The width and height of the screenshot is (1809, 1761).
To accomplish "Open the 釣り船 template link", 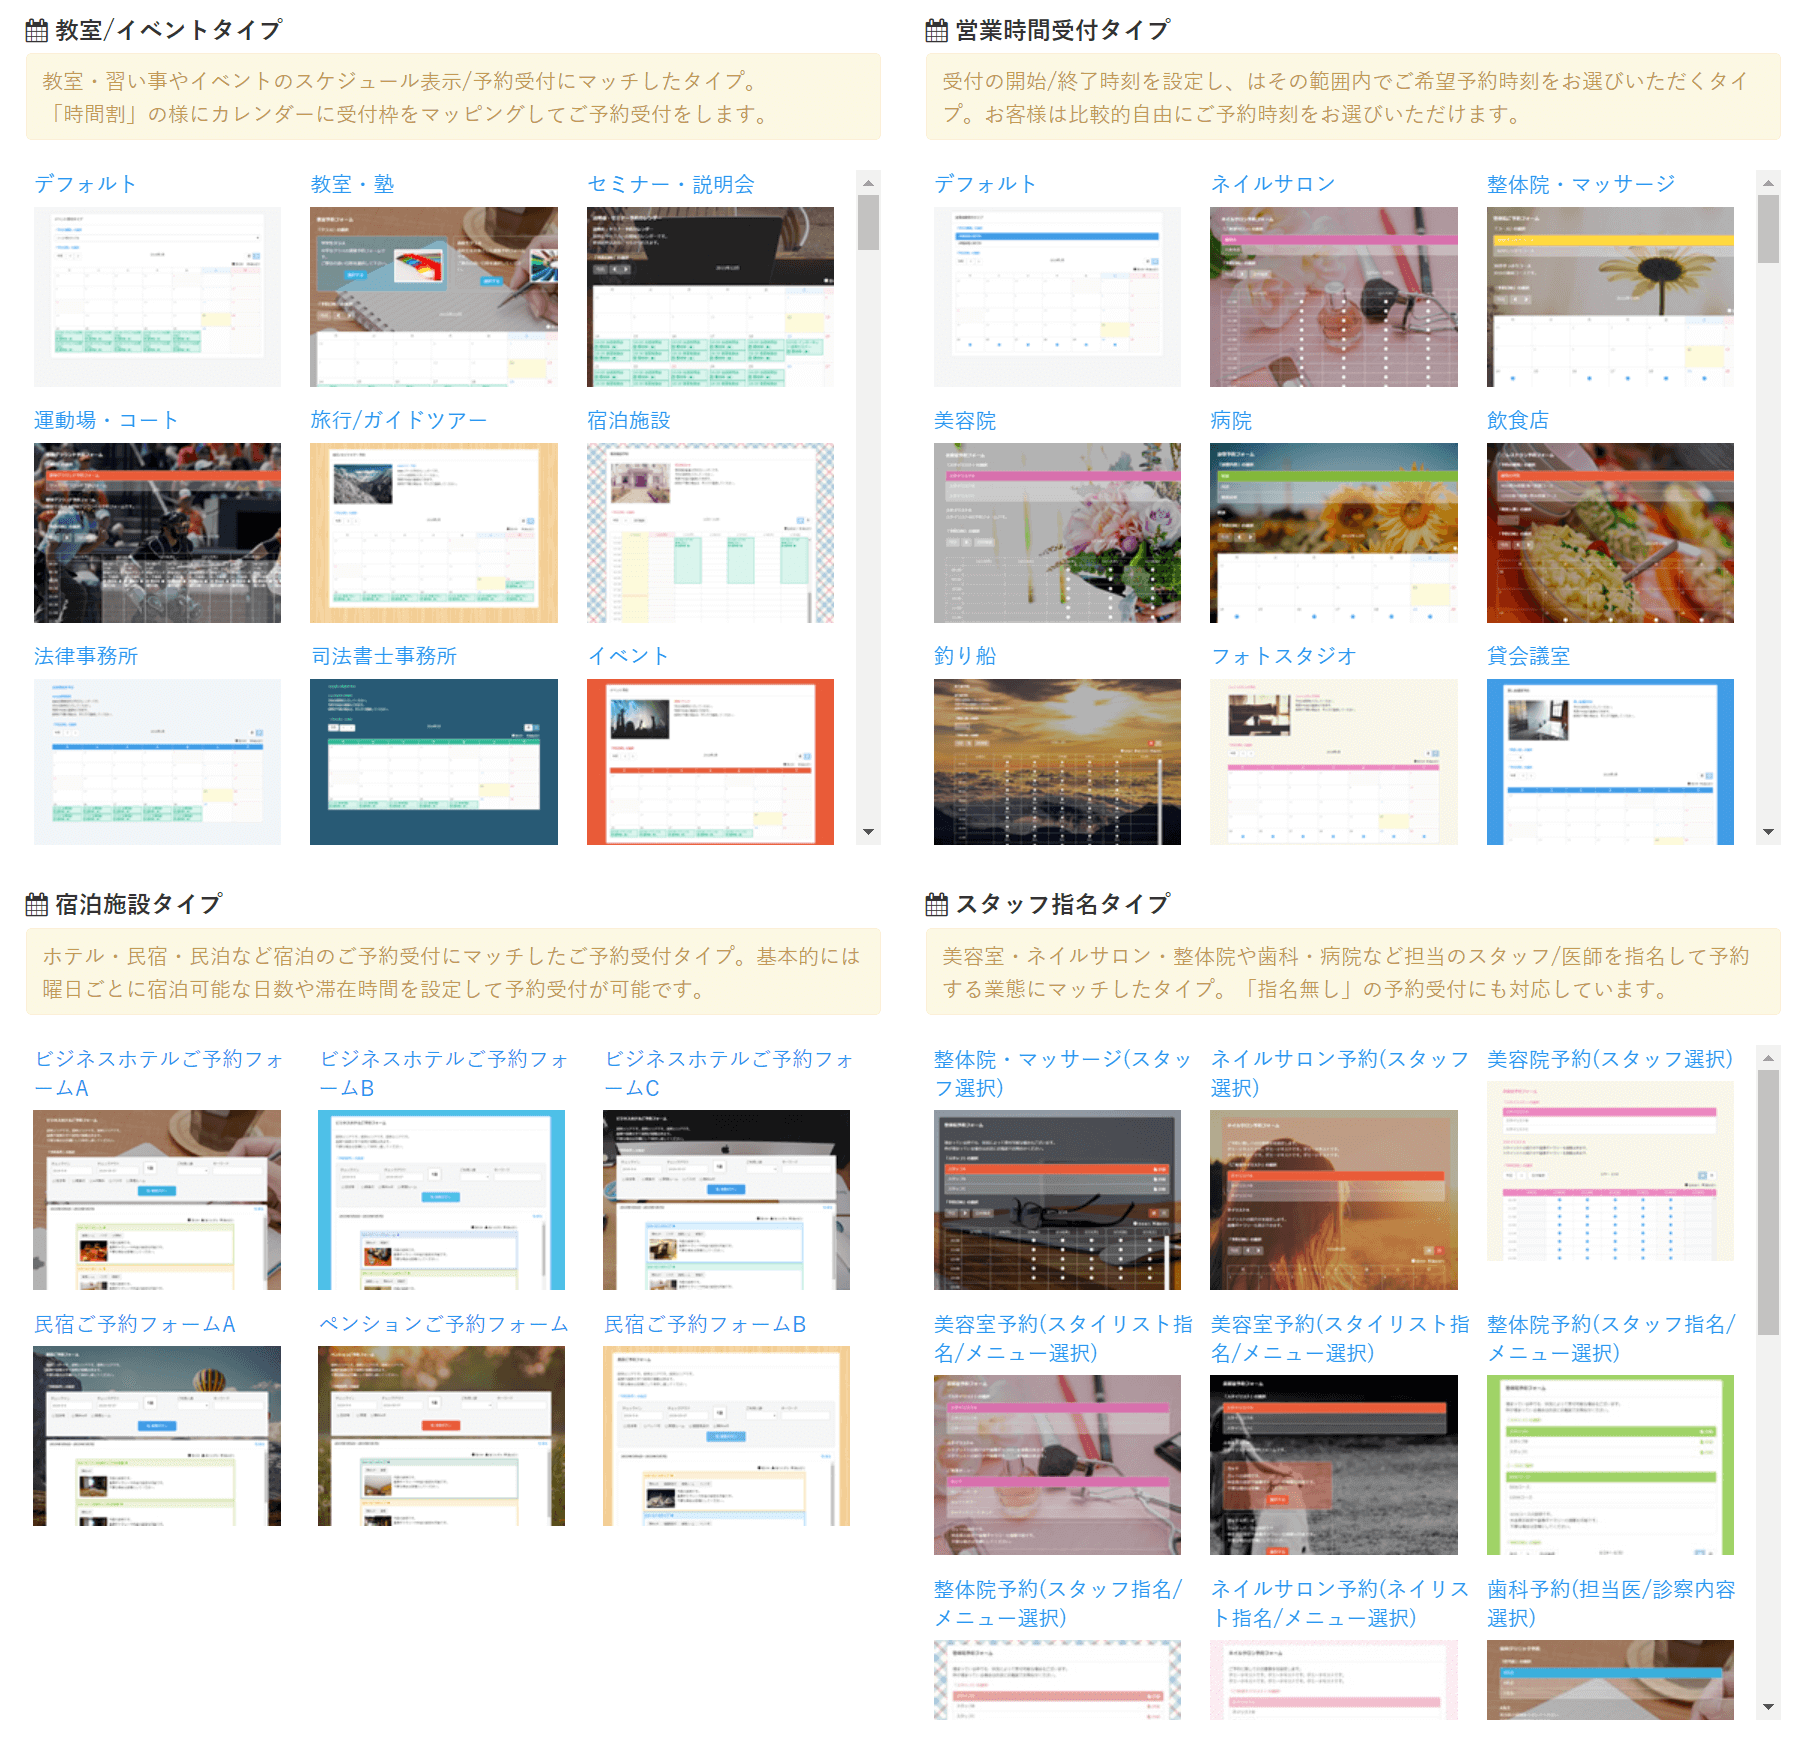I will click(964, 656).
